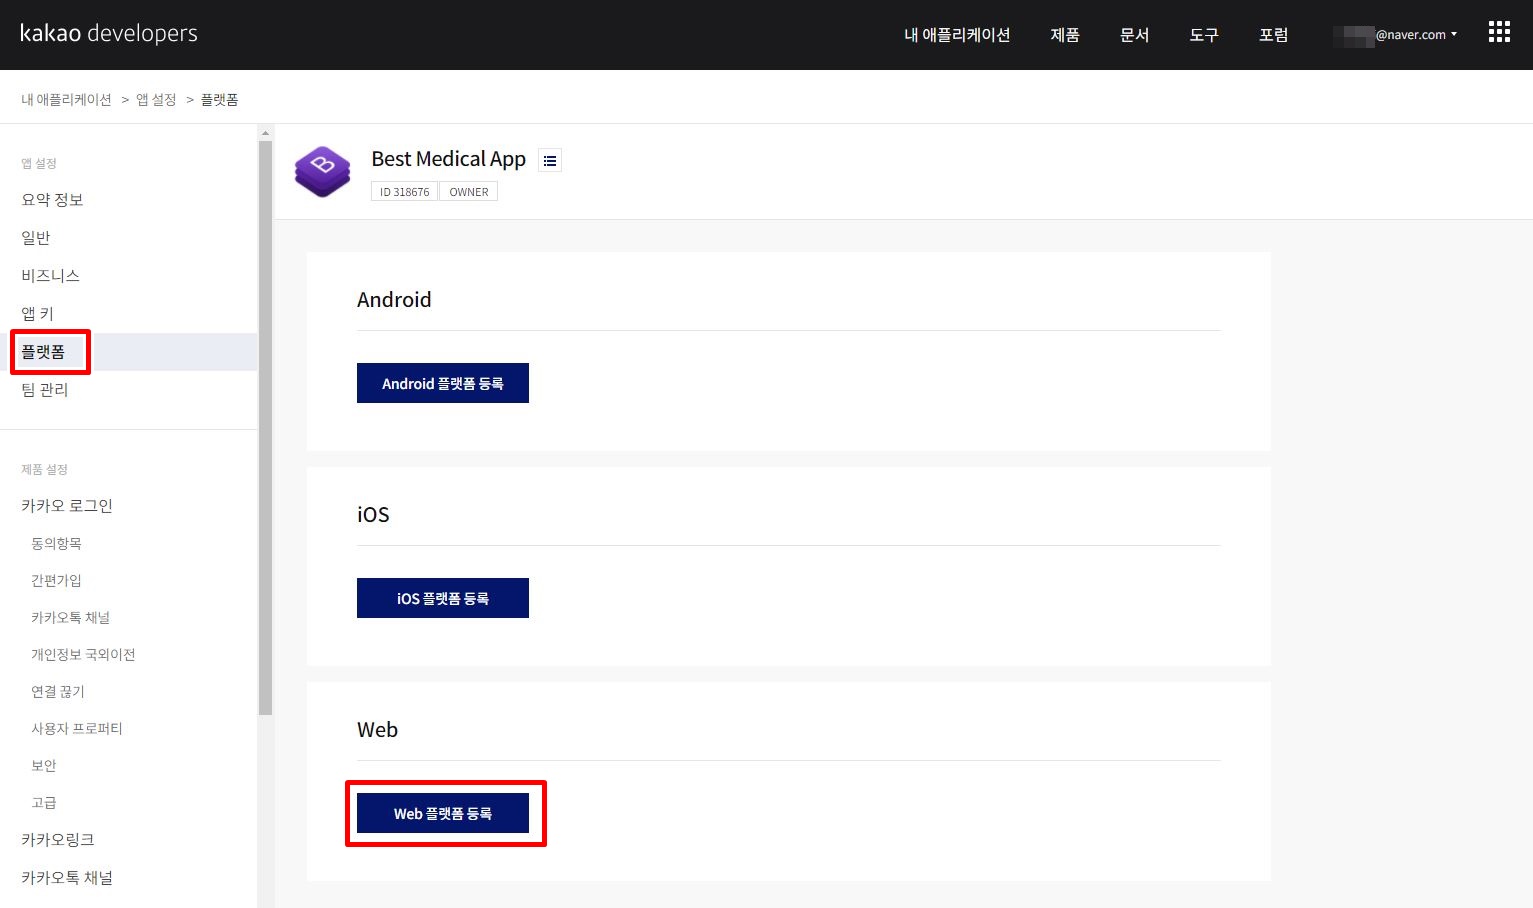Open 동의항목 submenu item
Viewport: 1533px width, 908px height.
tap(56, 544)
